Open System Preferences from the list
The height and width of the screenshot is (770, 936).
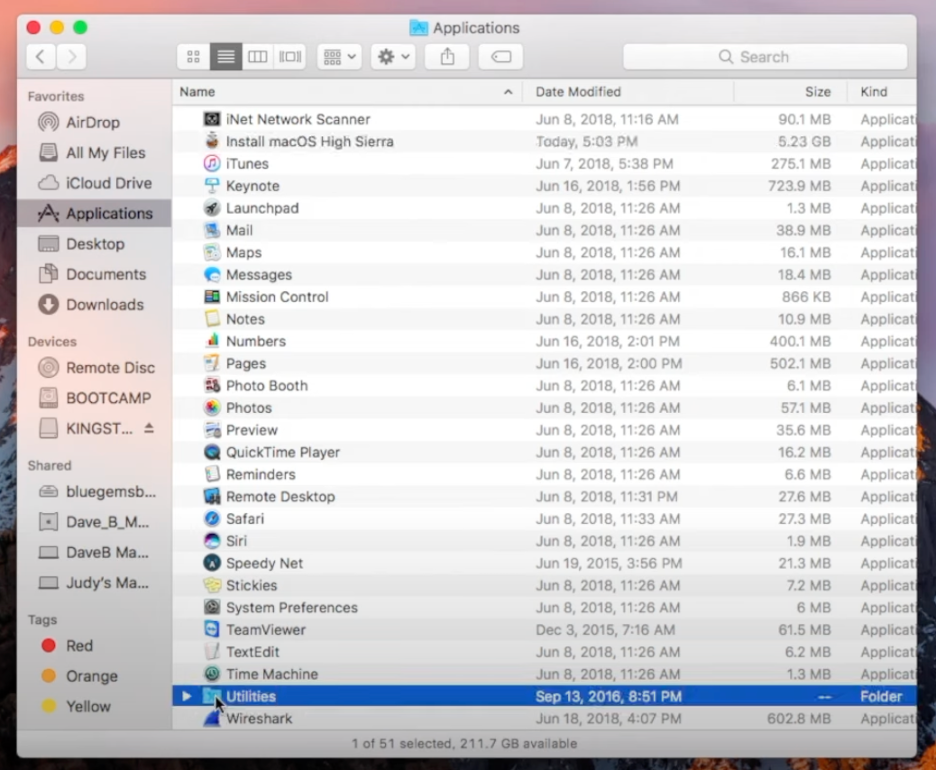point(291,607)
